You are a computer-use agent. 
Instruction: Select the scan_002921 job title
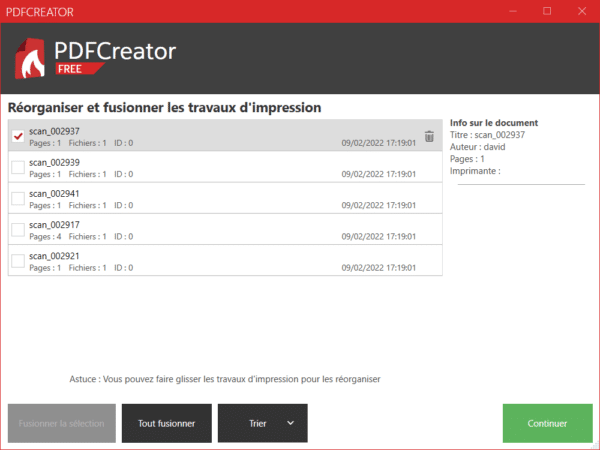coord(54,256)
